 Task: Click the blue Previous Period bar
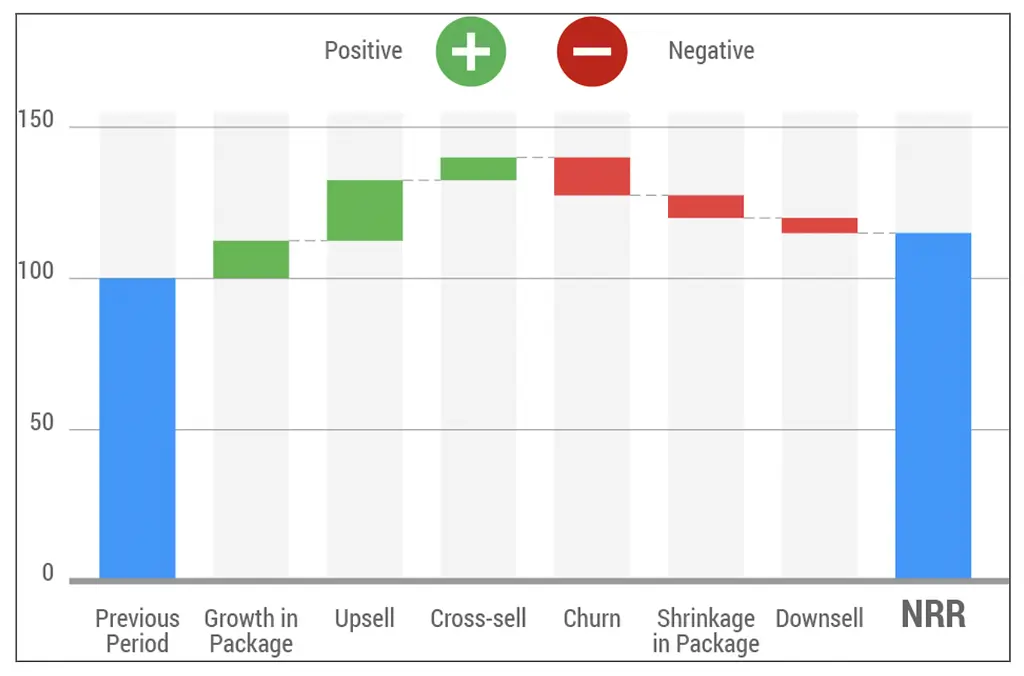tap(137, 428)
